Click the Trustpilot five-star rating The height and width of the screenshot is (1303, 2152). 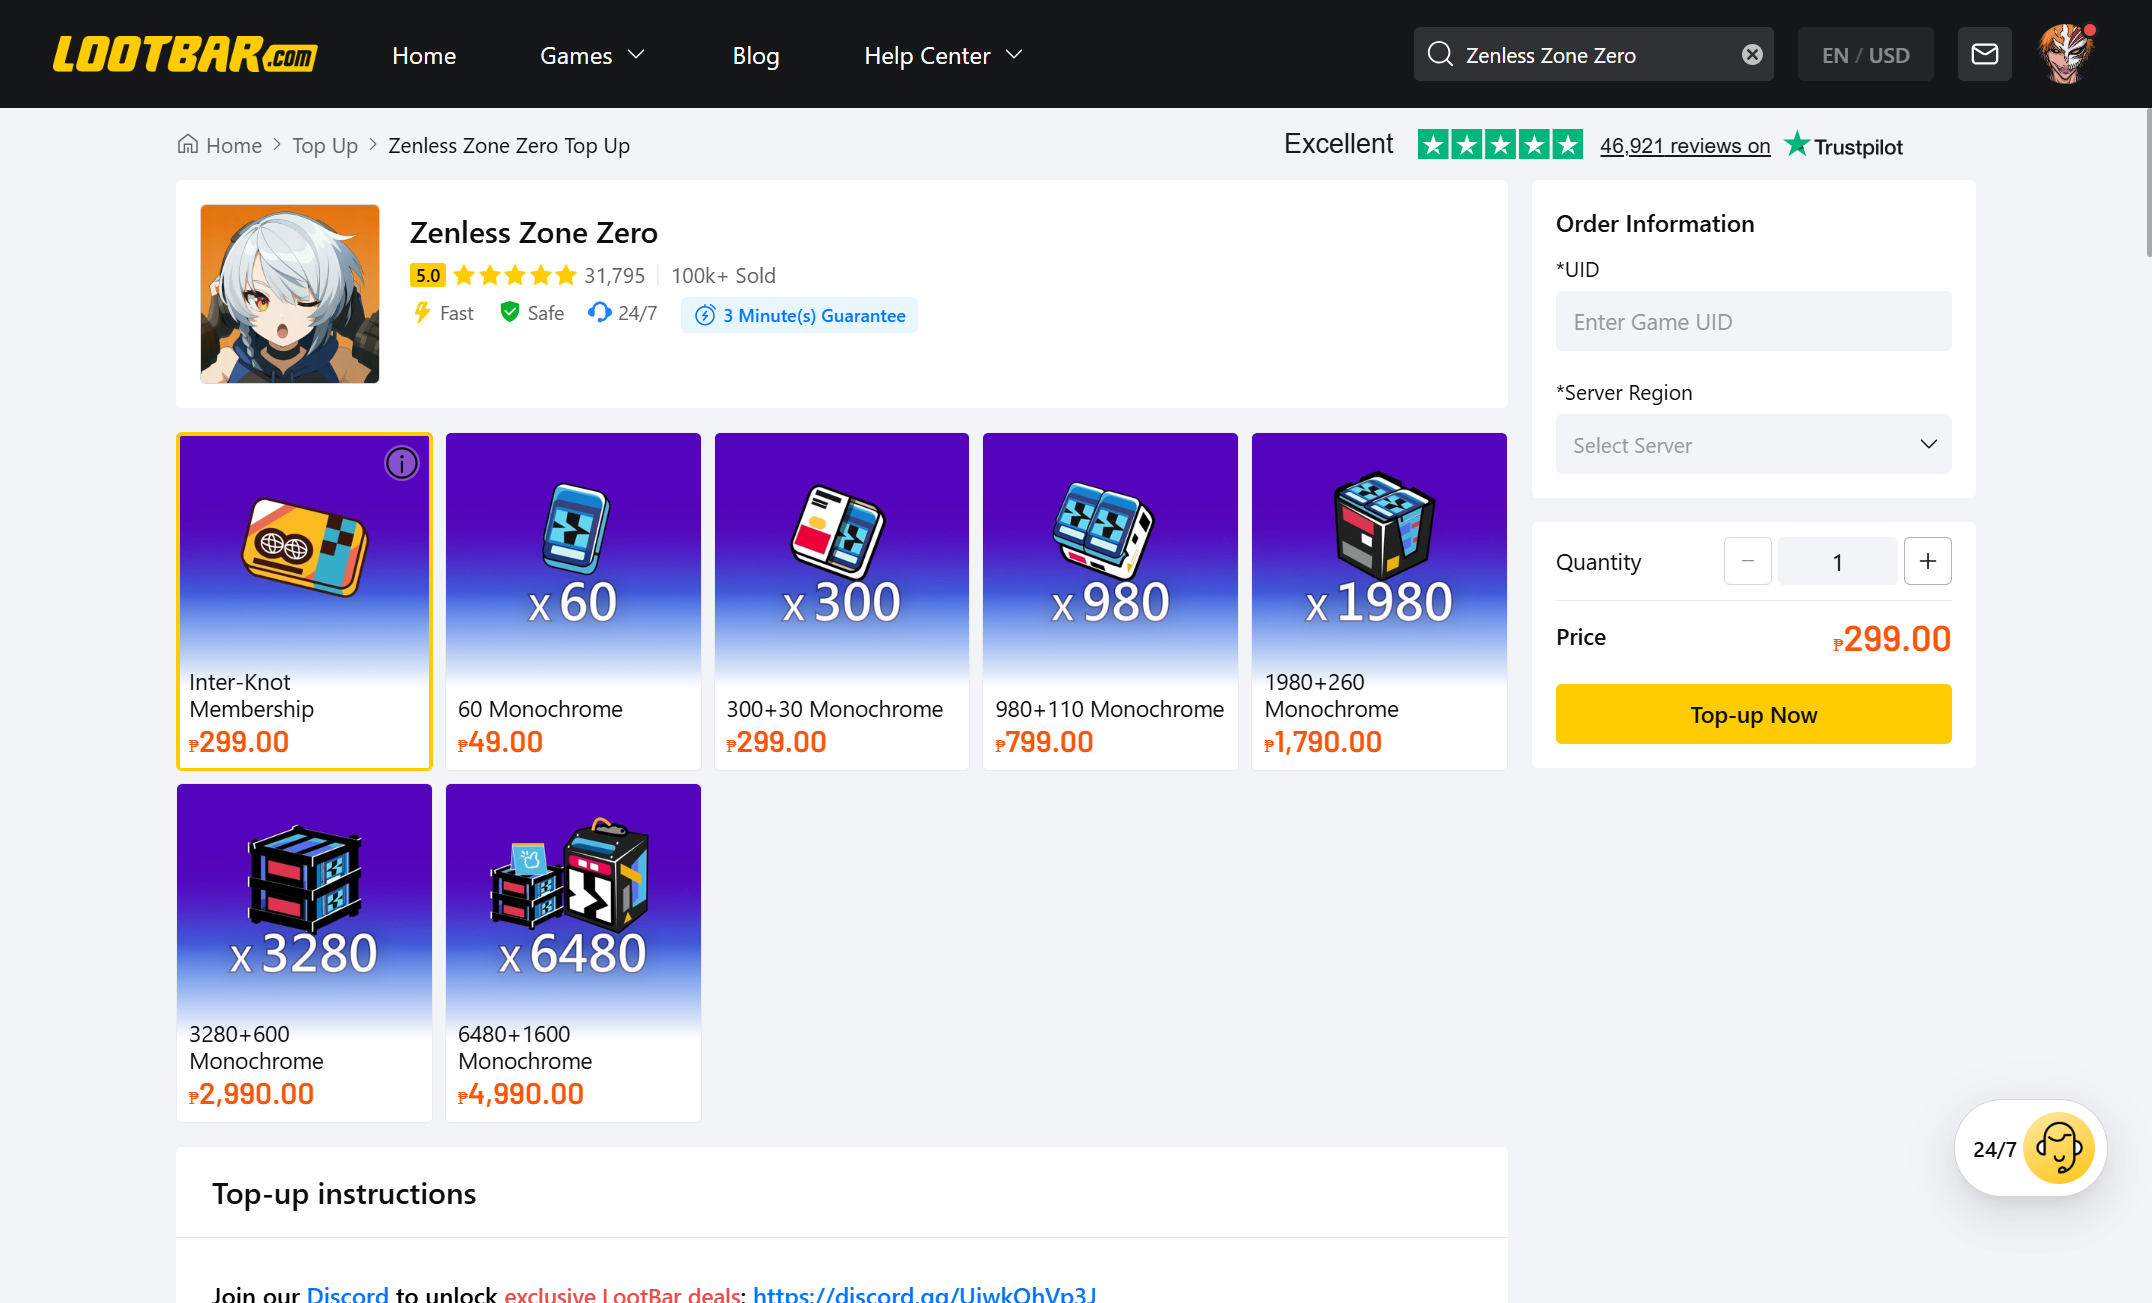(x=1500, y=145)
